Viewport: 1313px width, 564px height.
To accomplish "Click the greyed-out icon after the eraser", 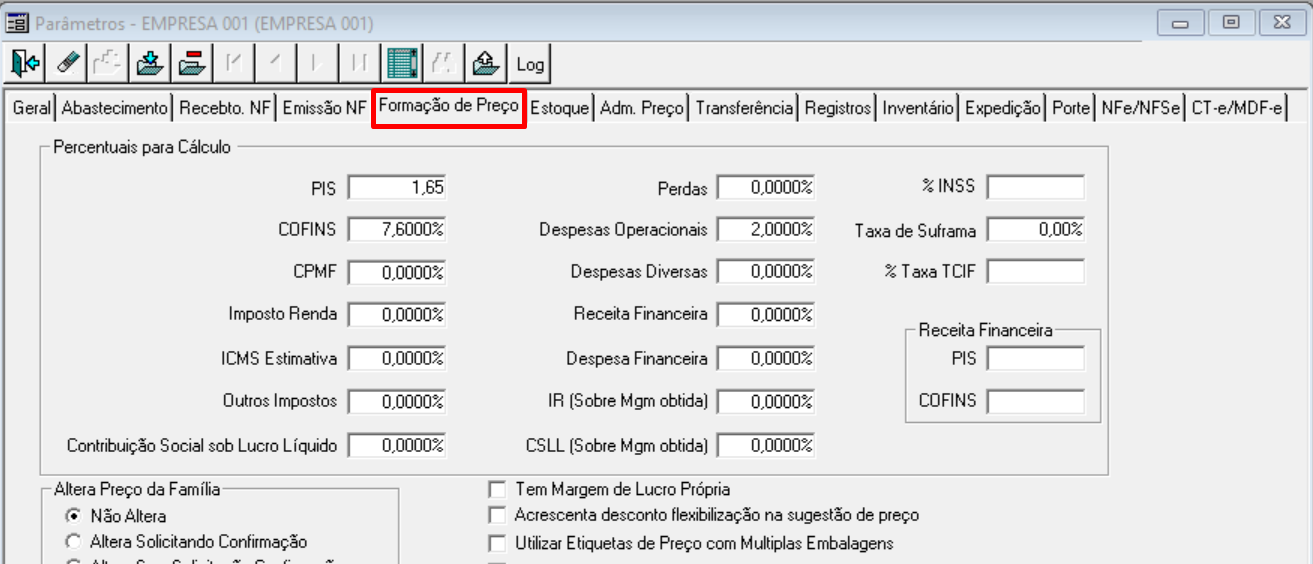I will 108,64.
